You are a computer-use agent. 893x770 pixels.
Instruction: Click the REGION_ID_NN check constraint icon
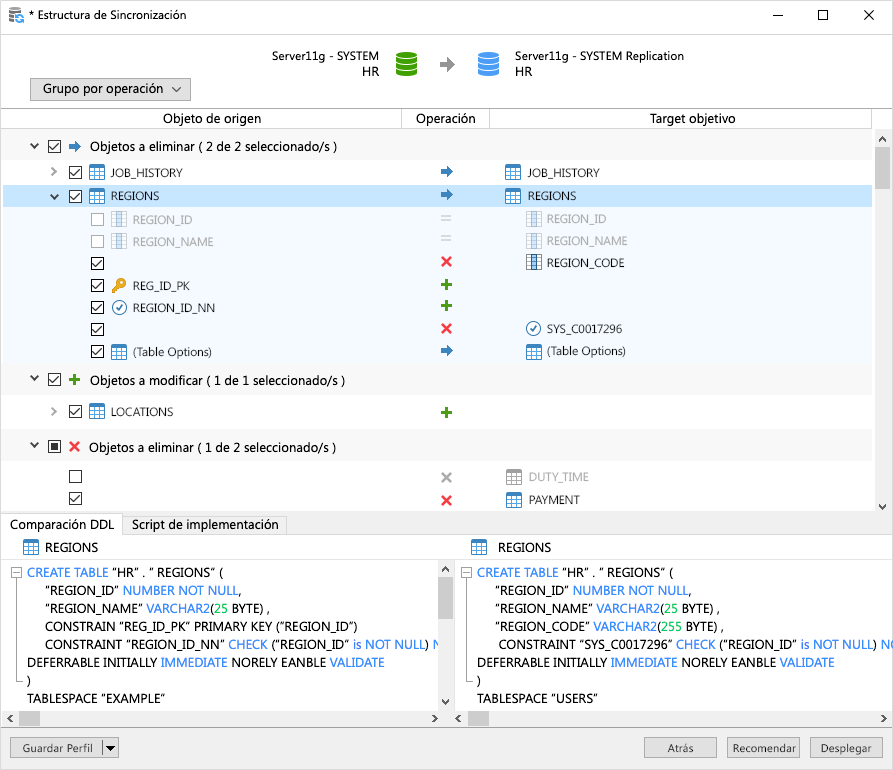[120, 307]
